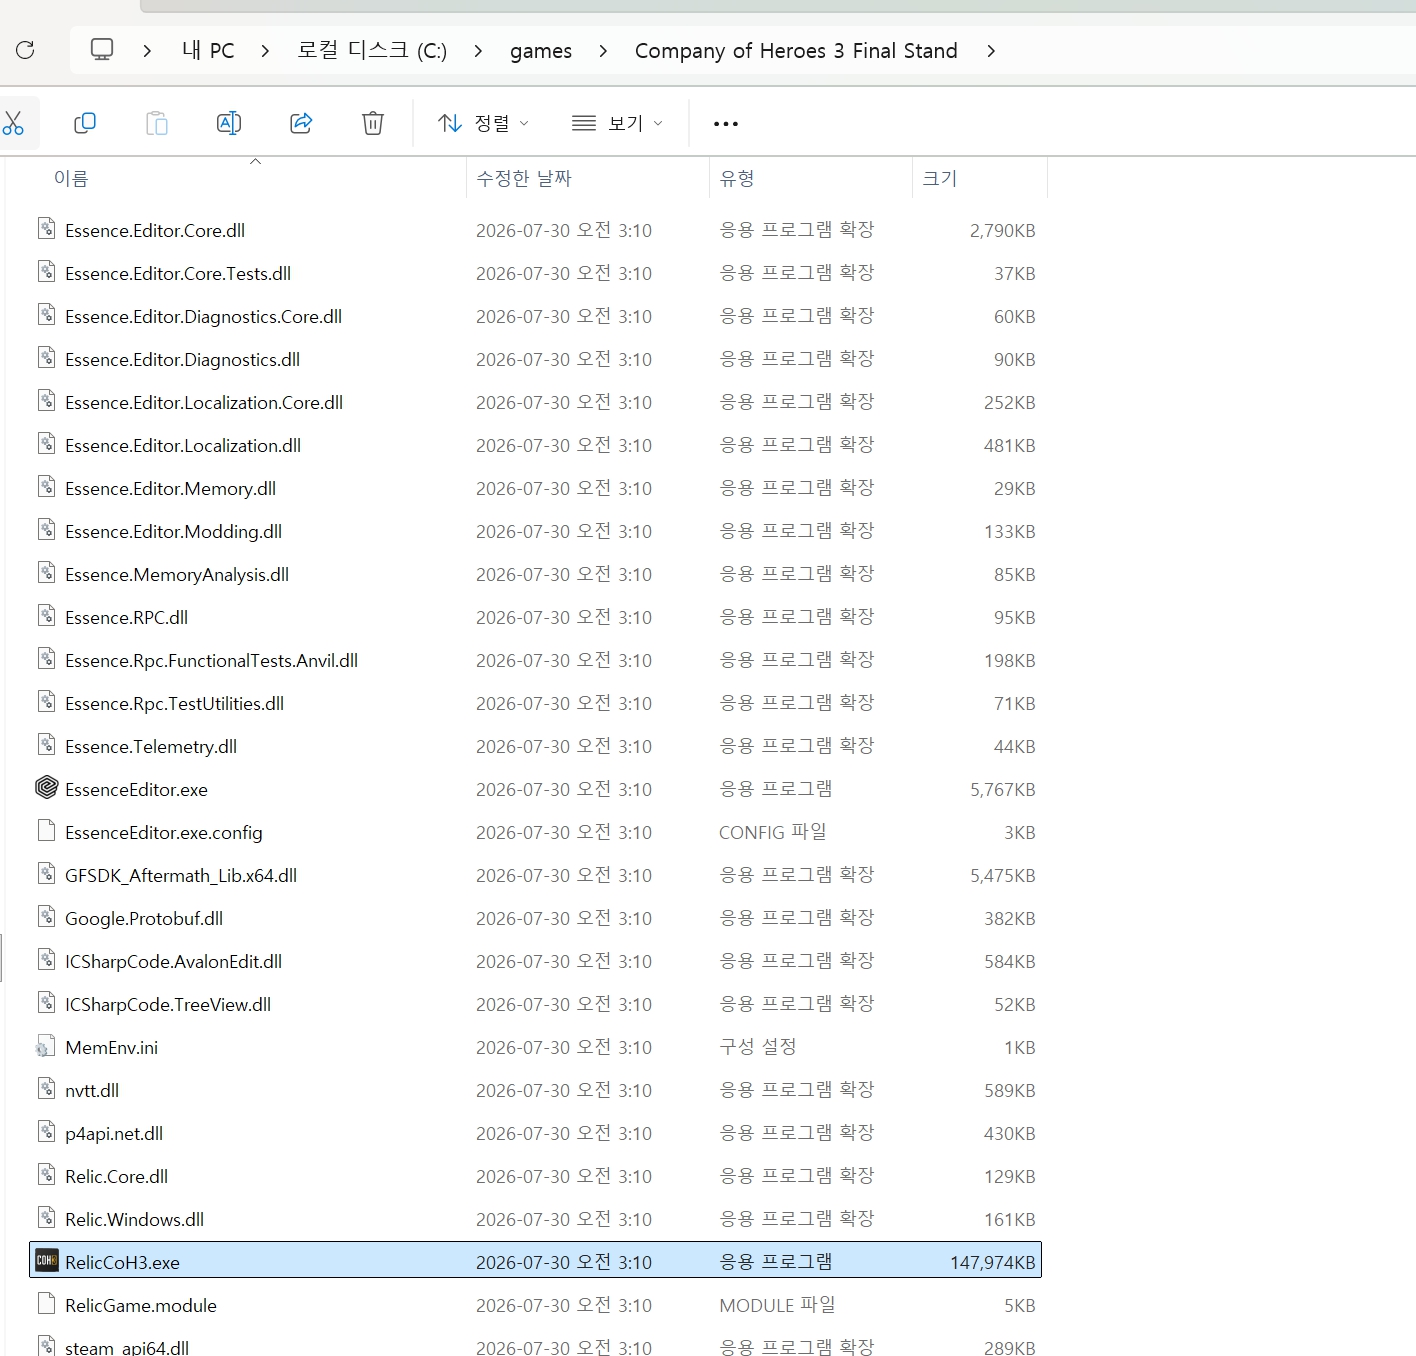The height and width of the screenshot is (1356, 1416).
Task: Select Essence.Rpc.FunctionalTests.Anvil.dll file name
Action: (211, 660)
